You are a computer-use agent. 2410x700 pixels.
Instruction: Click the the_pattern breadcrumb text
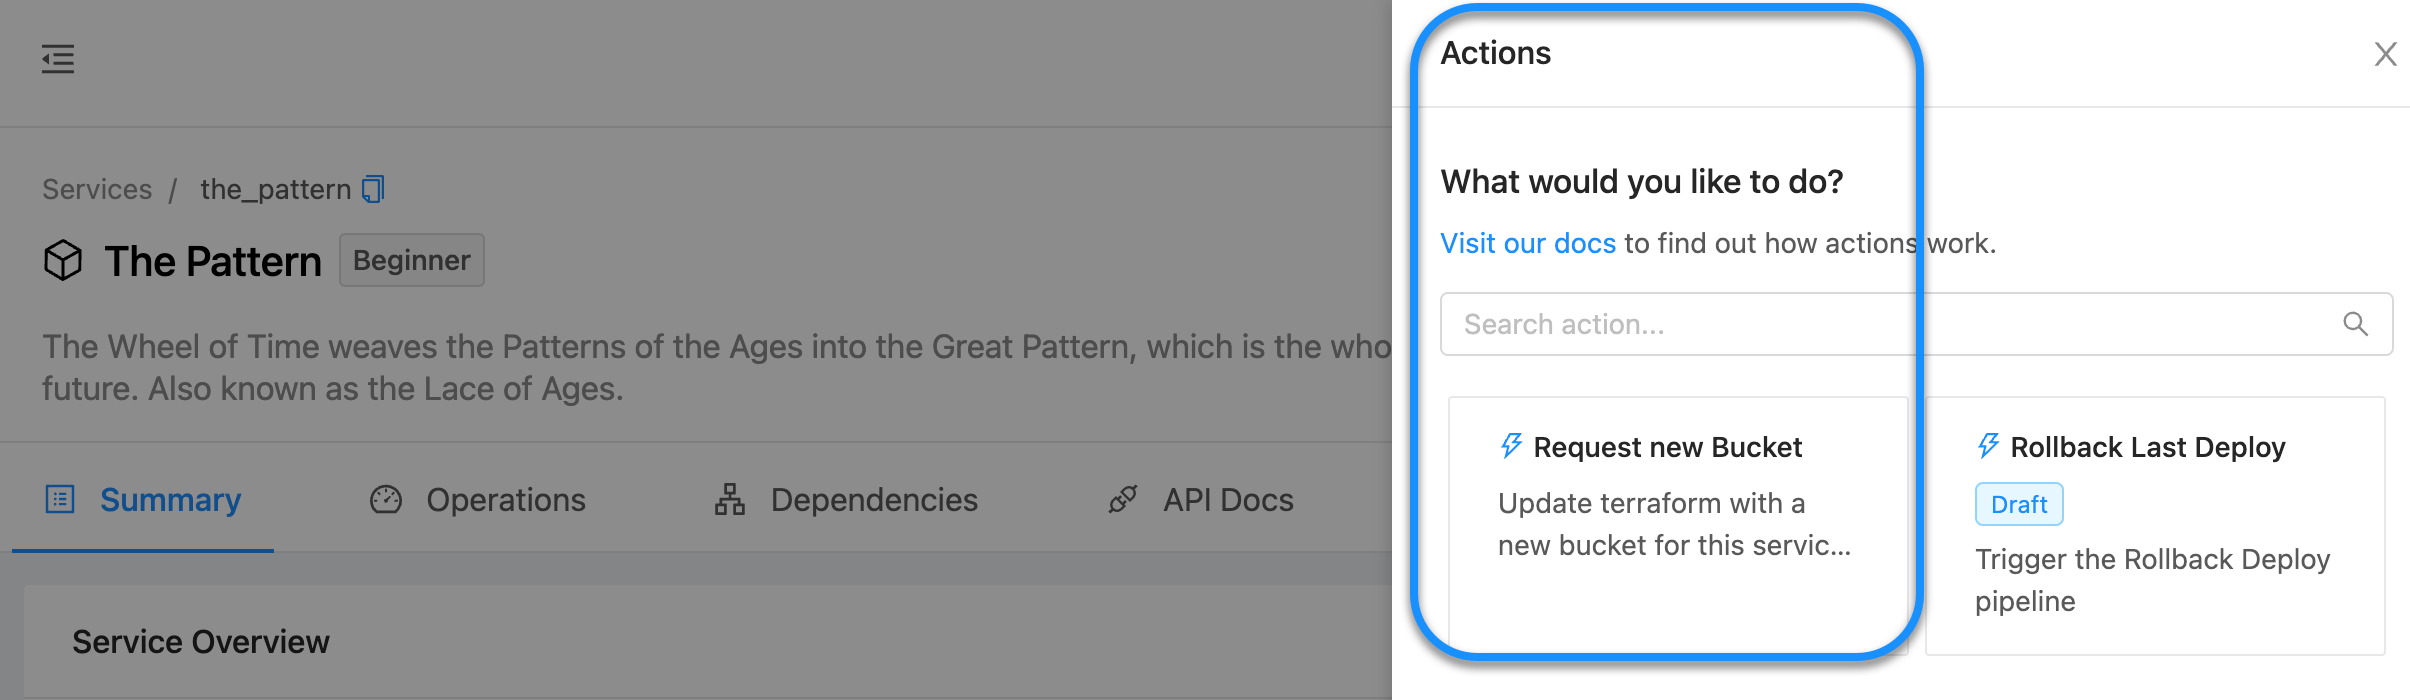tap(275, 189)
